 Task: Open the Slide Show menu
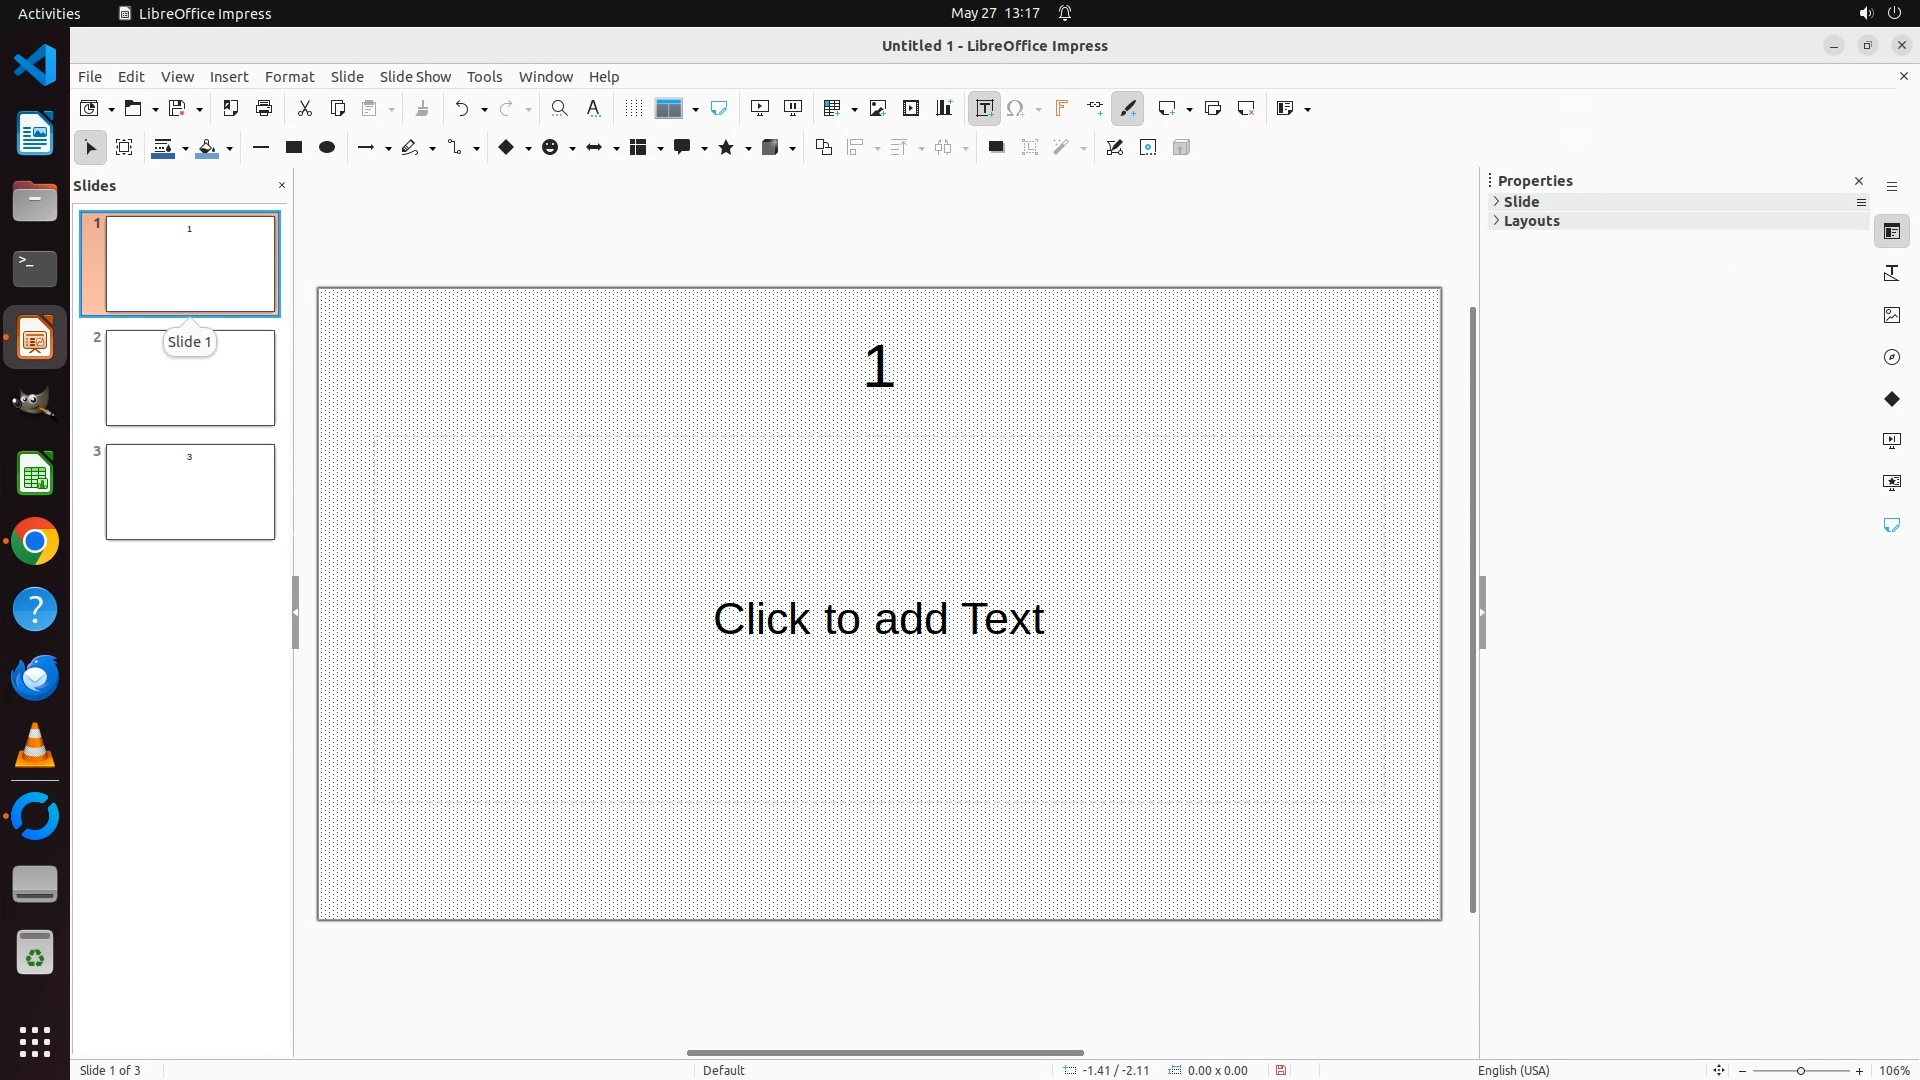coord(415,77)
